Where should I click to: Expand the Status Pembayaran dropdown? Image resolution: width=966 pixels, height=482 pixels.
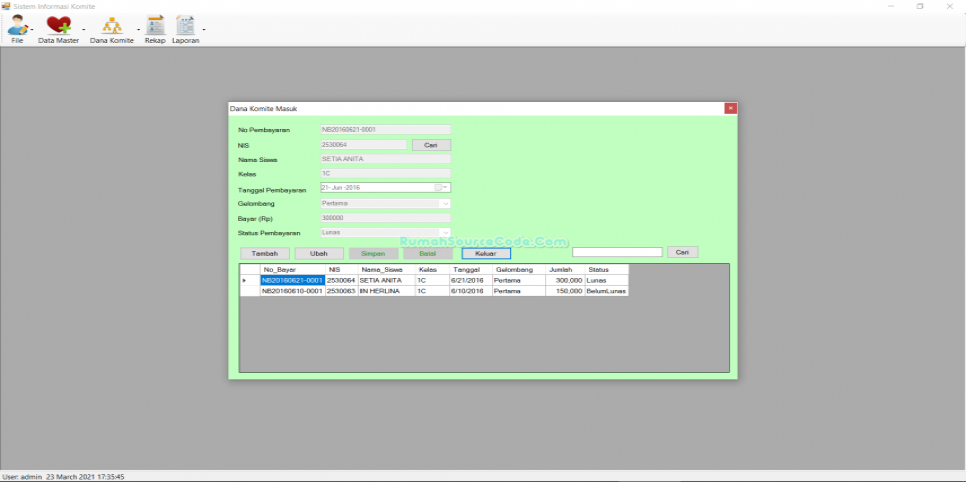point(445,233)
